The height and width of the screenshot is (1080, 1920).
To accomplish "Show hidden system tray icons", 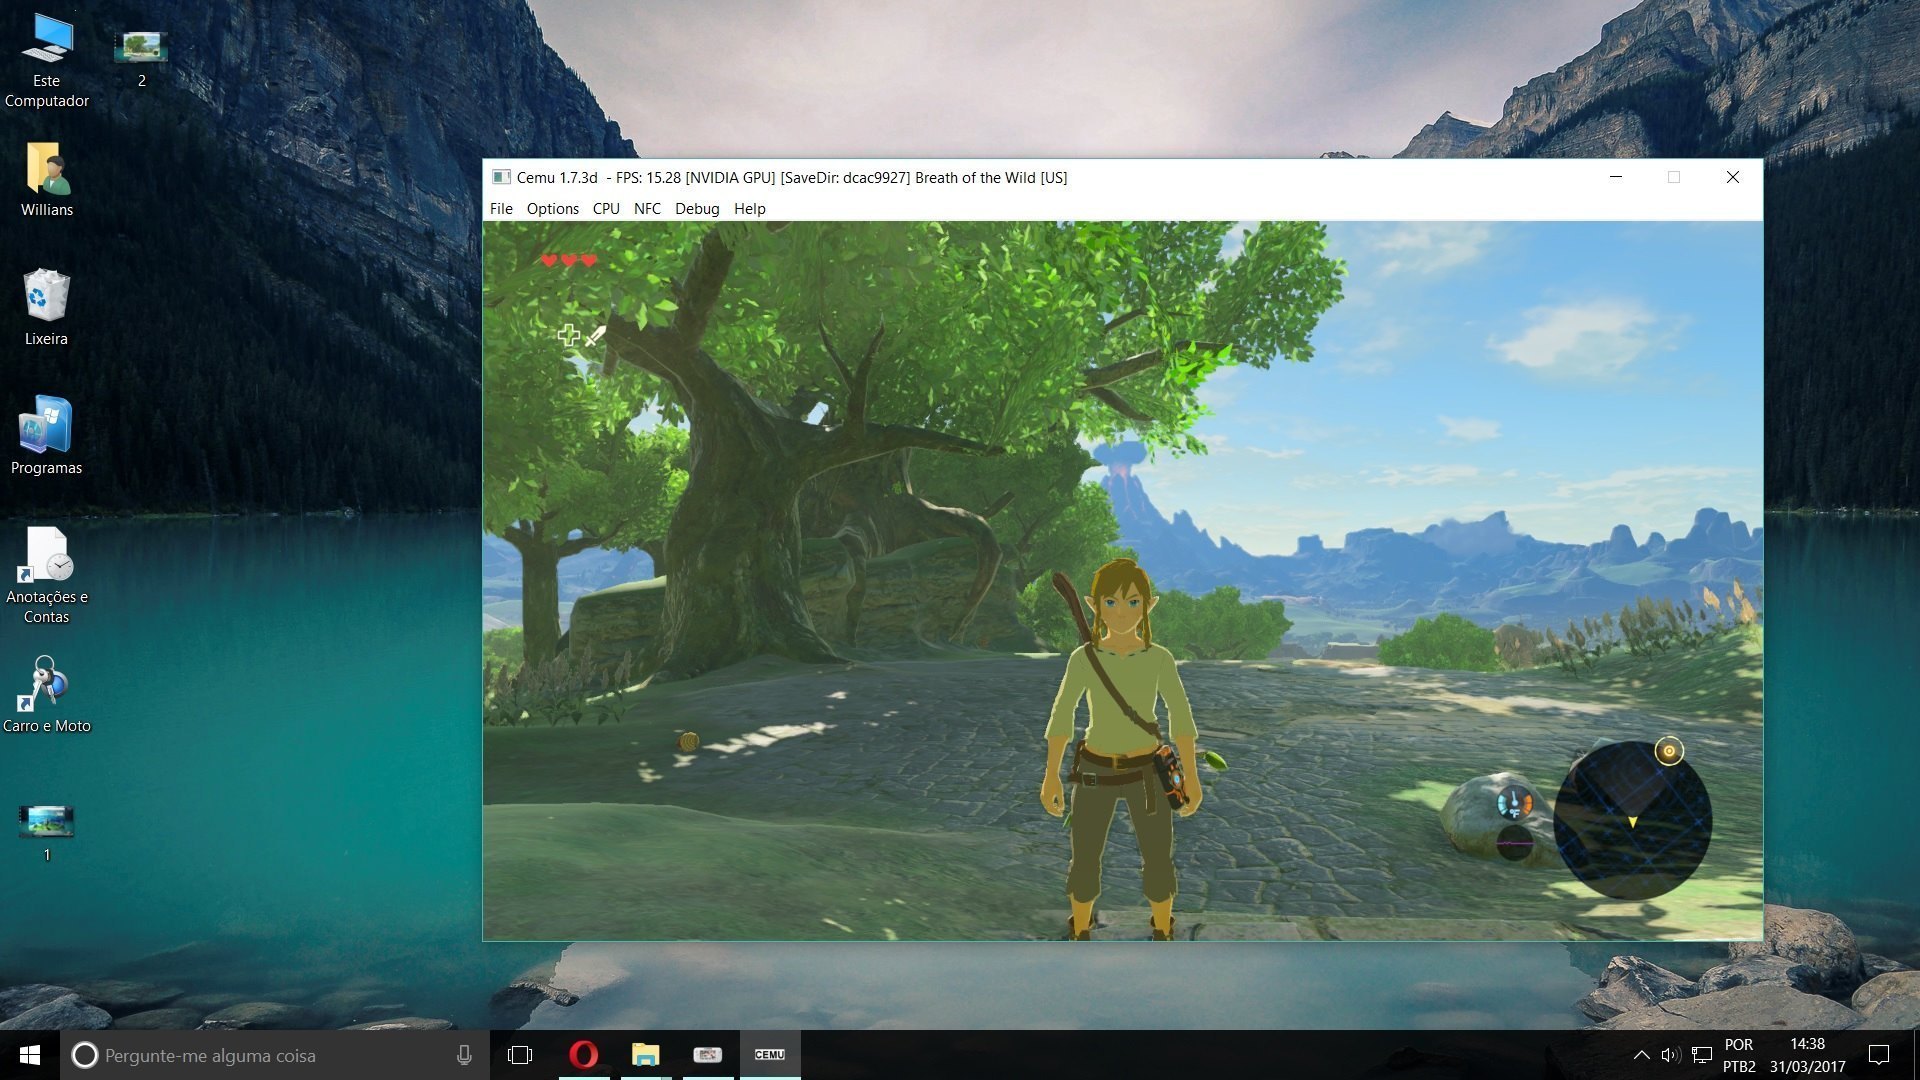I will click(1641, 1055).
